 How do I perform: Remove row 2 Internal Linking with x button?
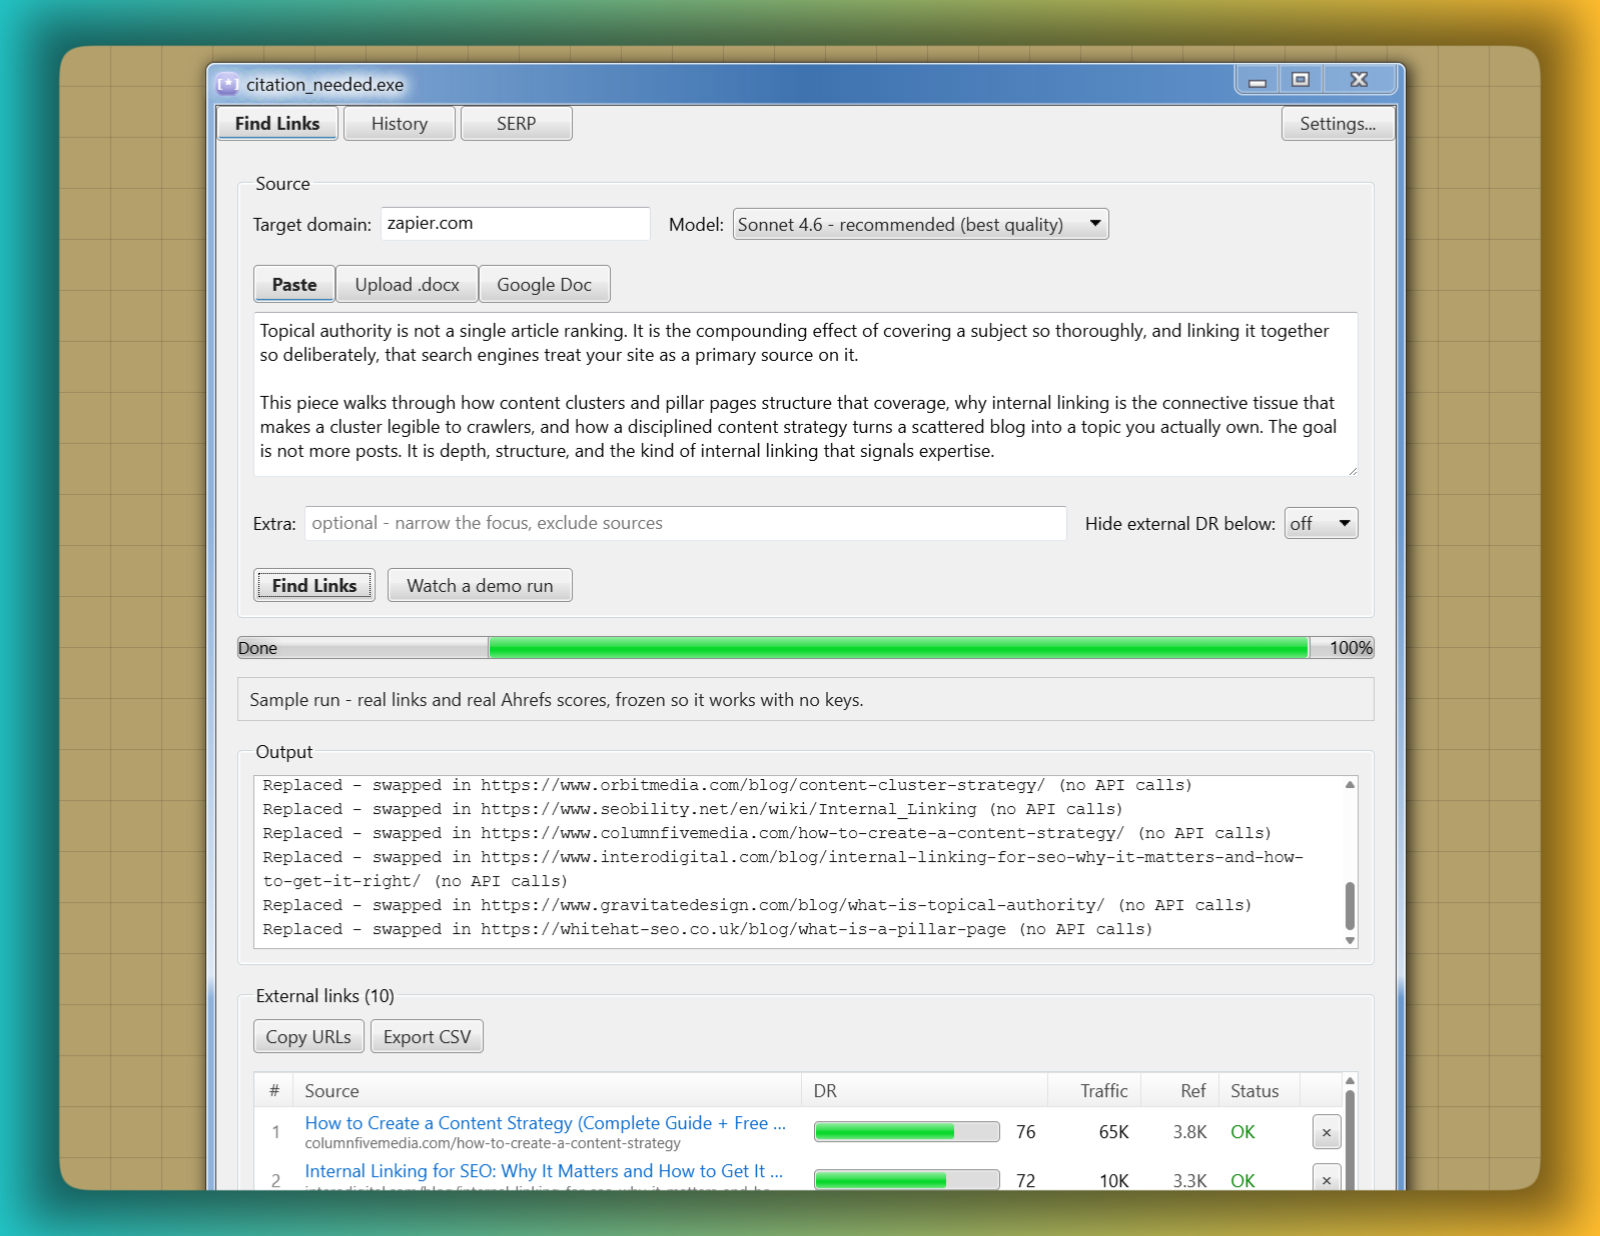1326,1178
